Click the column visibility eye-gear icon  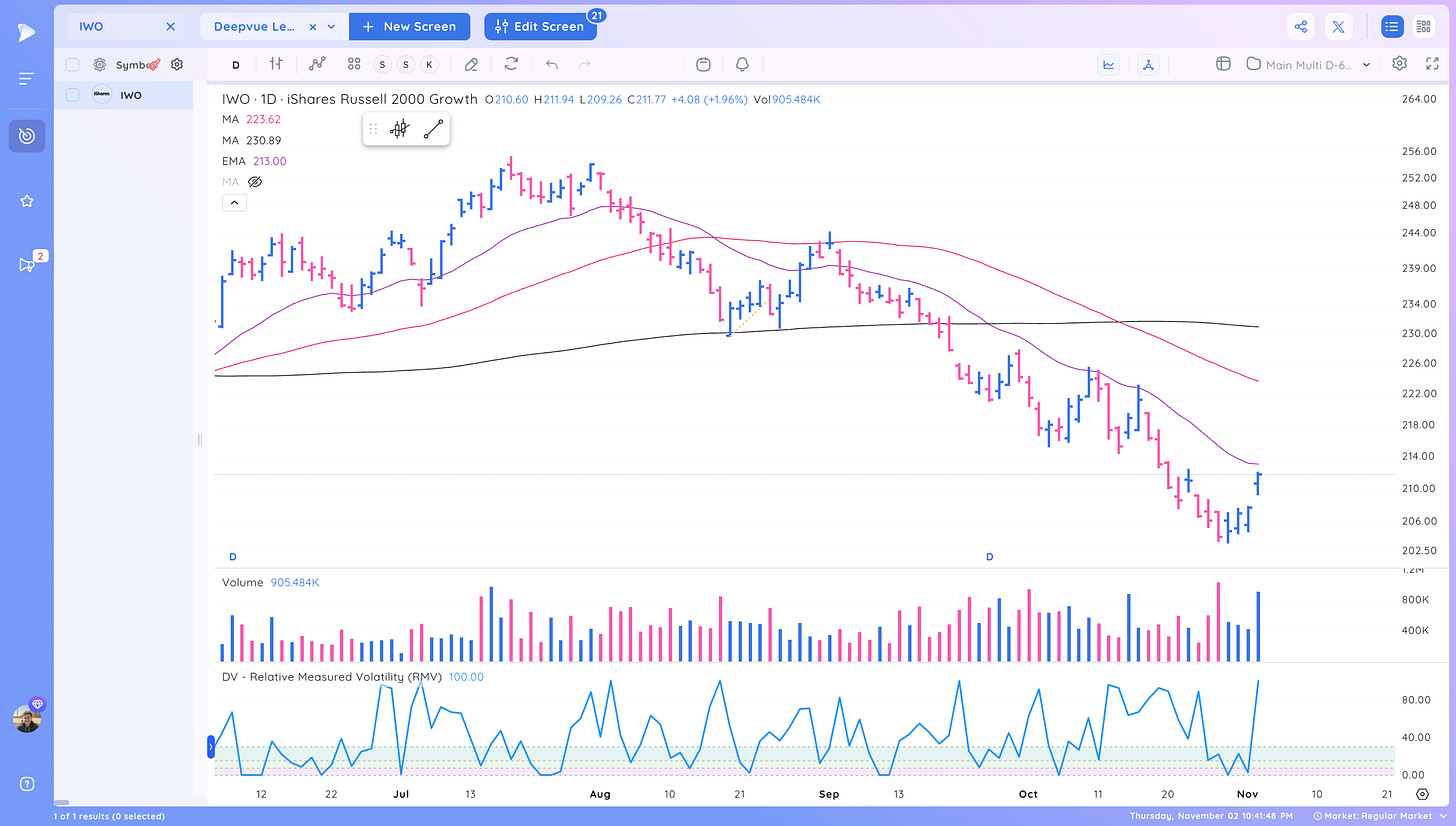(100, 64)
